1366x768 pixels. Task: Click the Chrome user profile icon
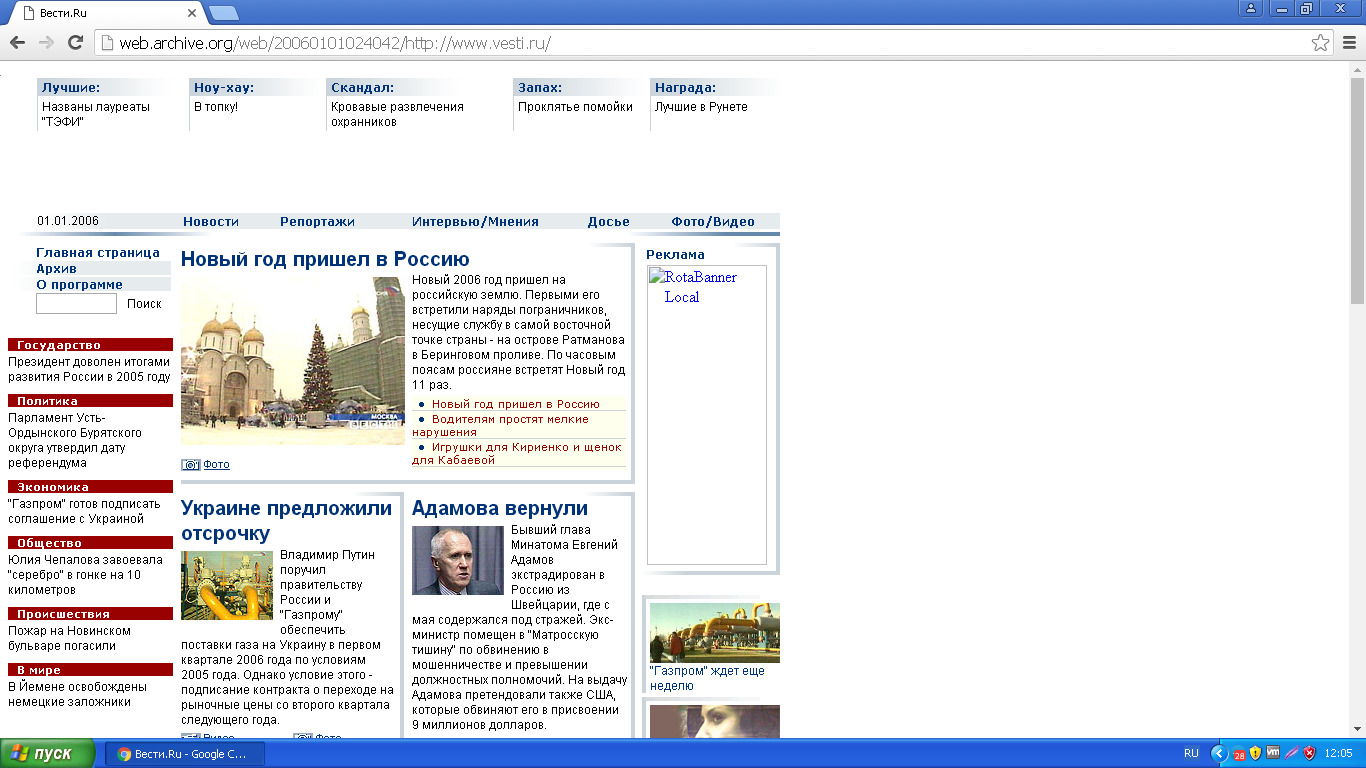[1251, 8]
